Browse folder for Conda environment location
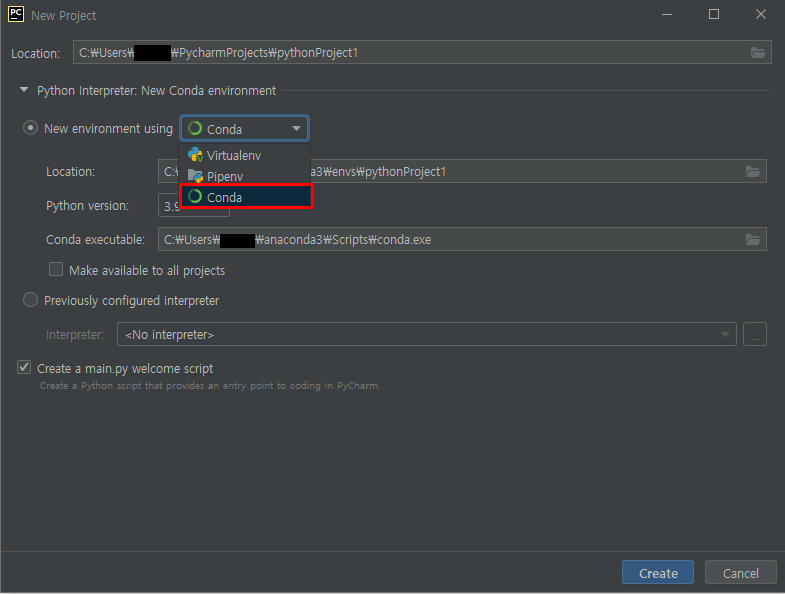 click(x=753, y=172)
